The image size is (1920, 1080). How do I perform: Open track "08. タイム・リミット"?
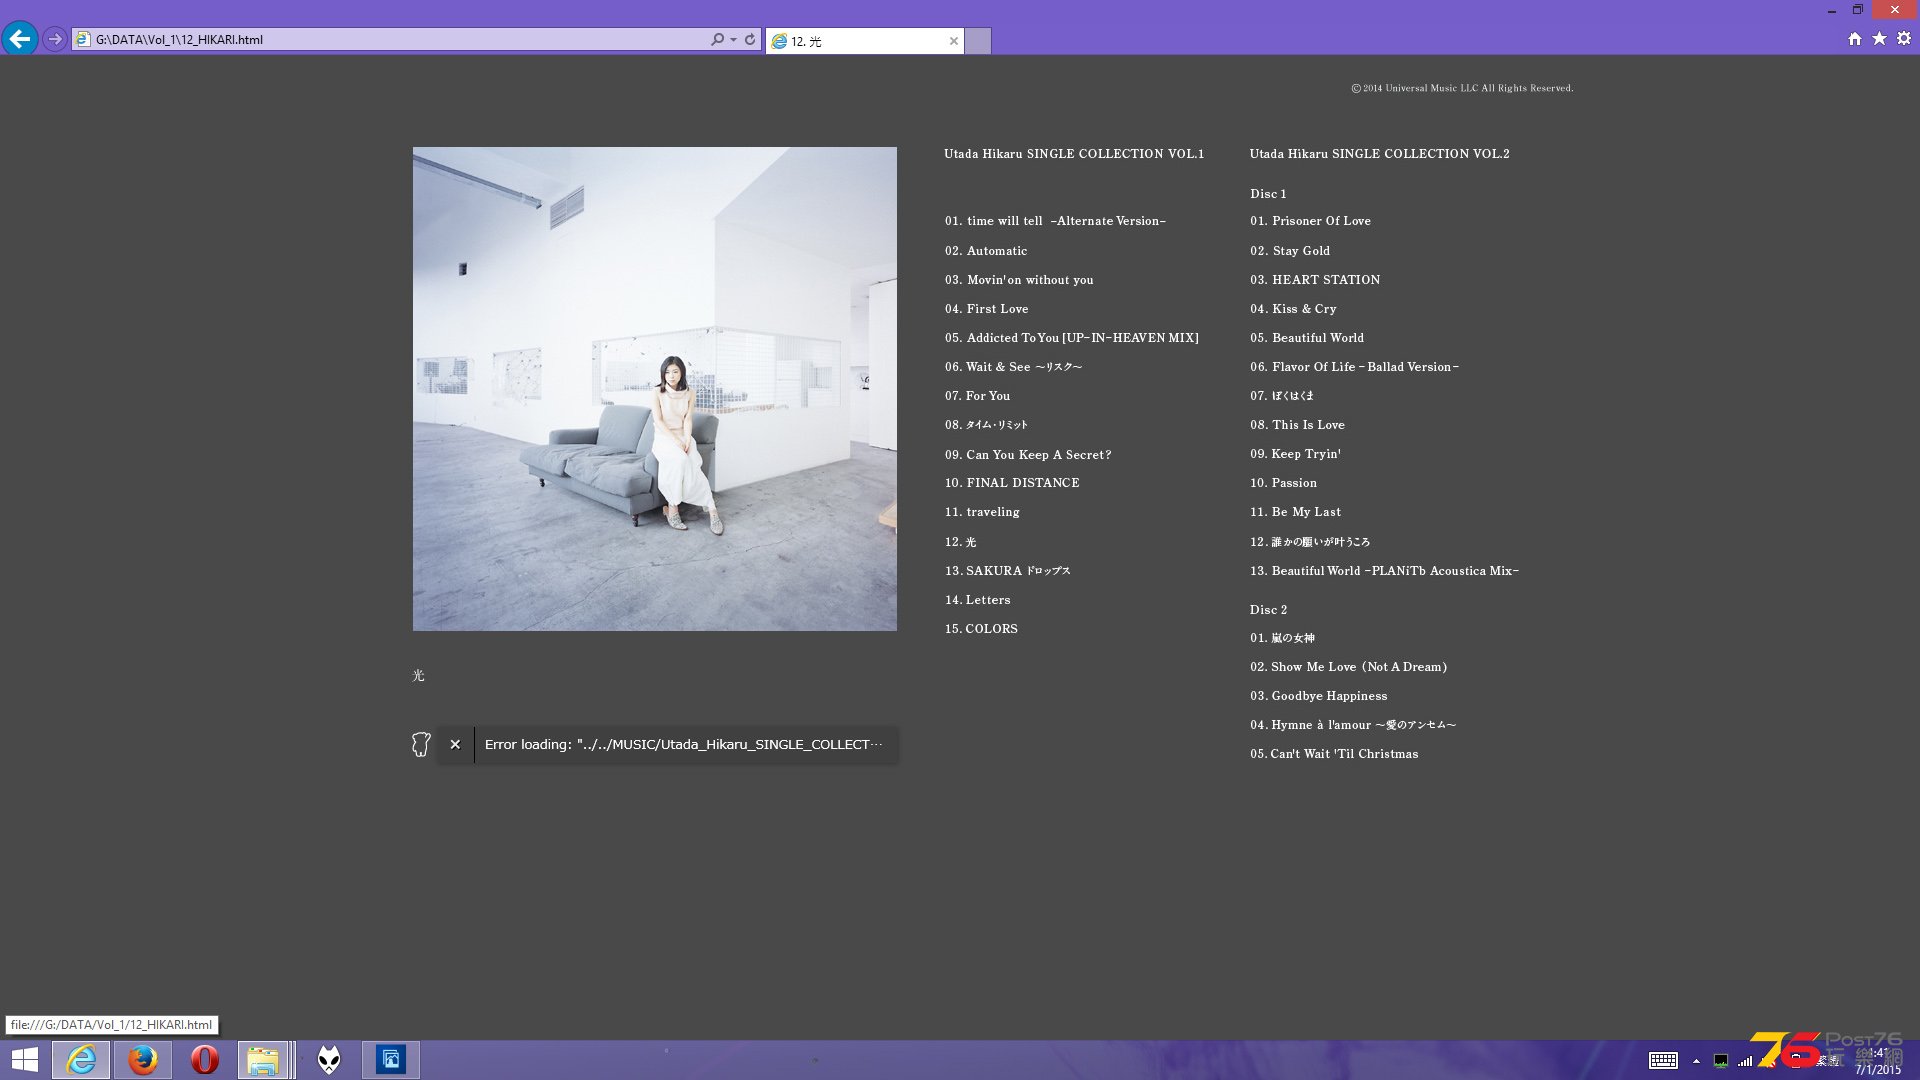point(986,425)
